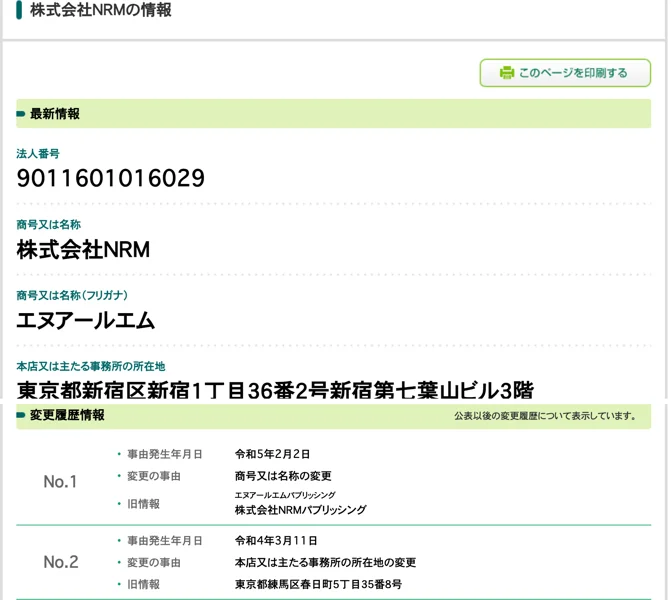Click the page title 株式会社NRMの情報

101,10
